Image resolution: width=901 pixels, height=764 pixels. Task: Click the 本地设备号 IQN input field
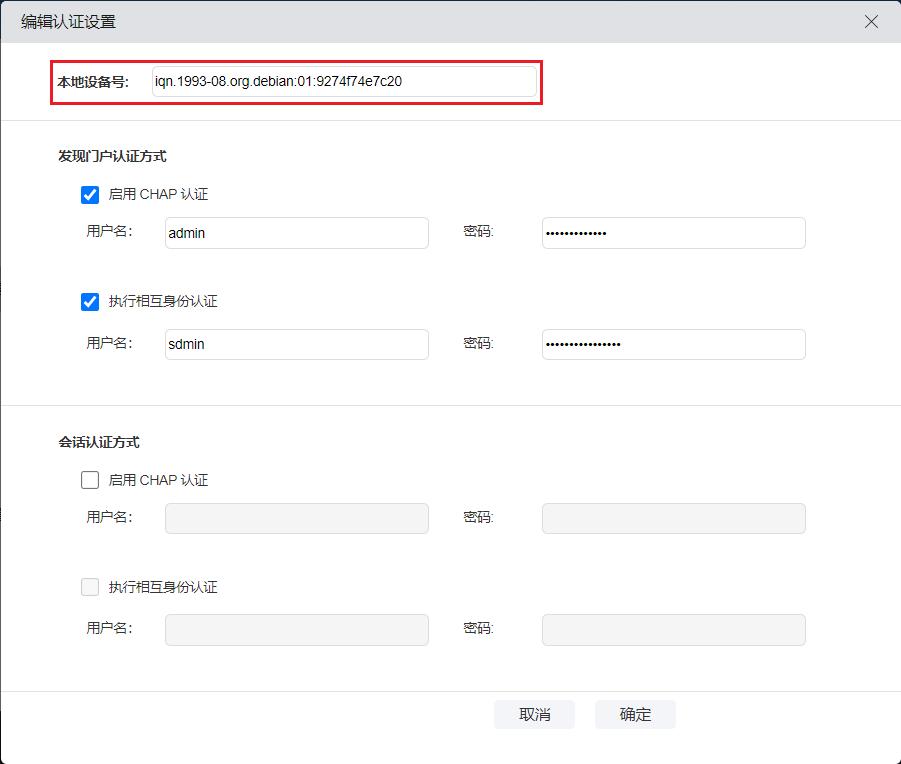tap(344, 82)
